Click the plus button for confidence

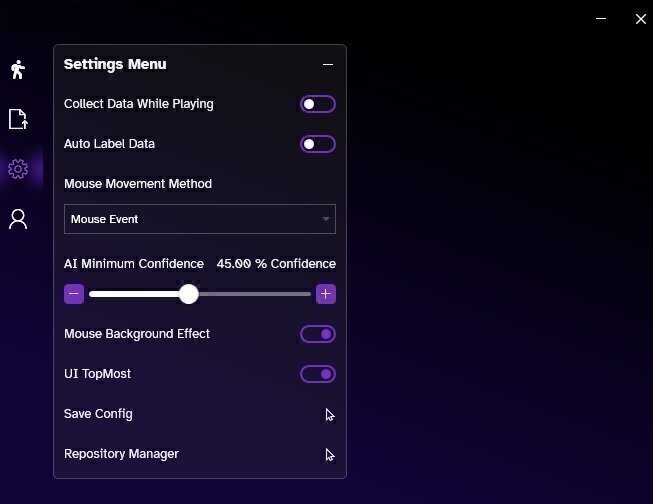pos(326,294)
